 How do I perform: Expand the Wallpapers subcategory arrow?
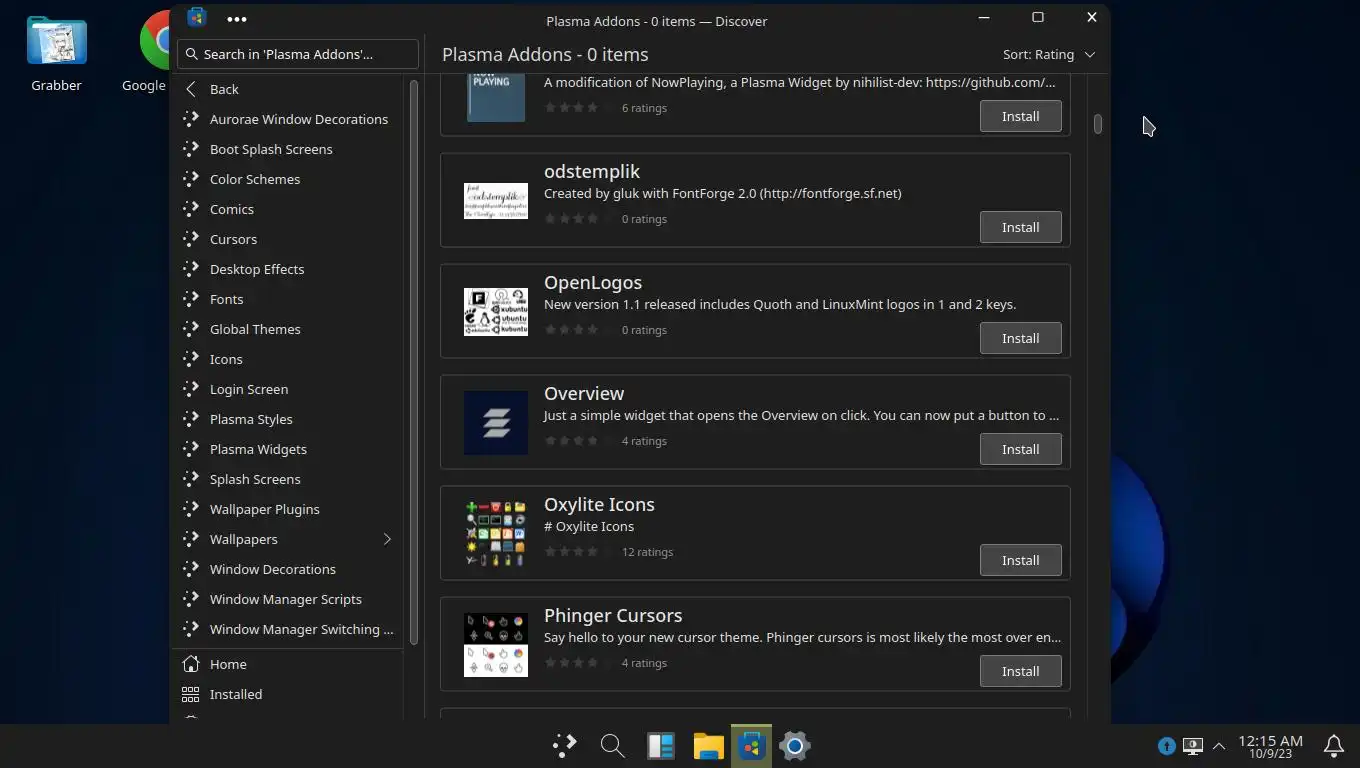pyautogui.click(x=387, y=539)
